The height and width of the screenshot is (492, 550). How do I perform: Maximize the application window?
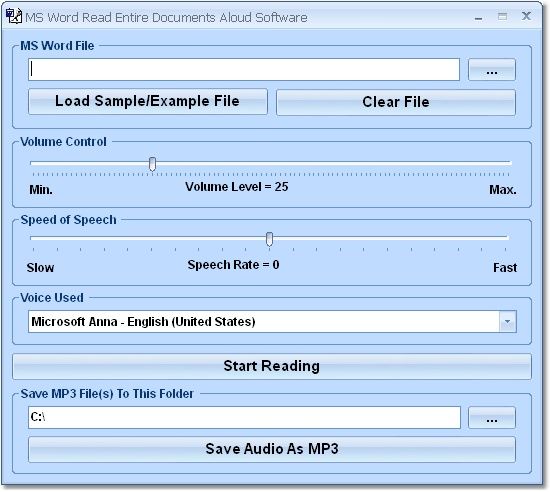click(502, 16)
